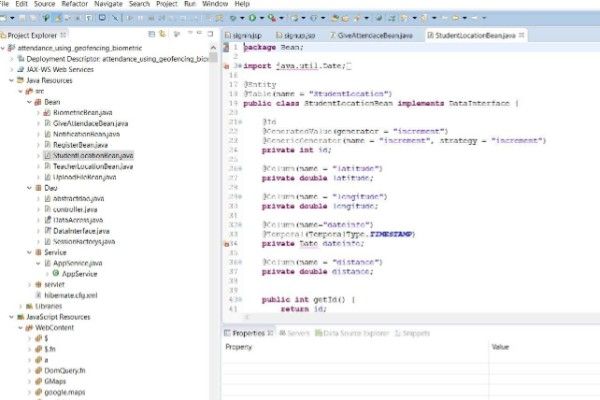Expand the Libraries node
The width and height of the screenshot is (600, 400).
(x=20, y=306)
